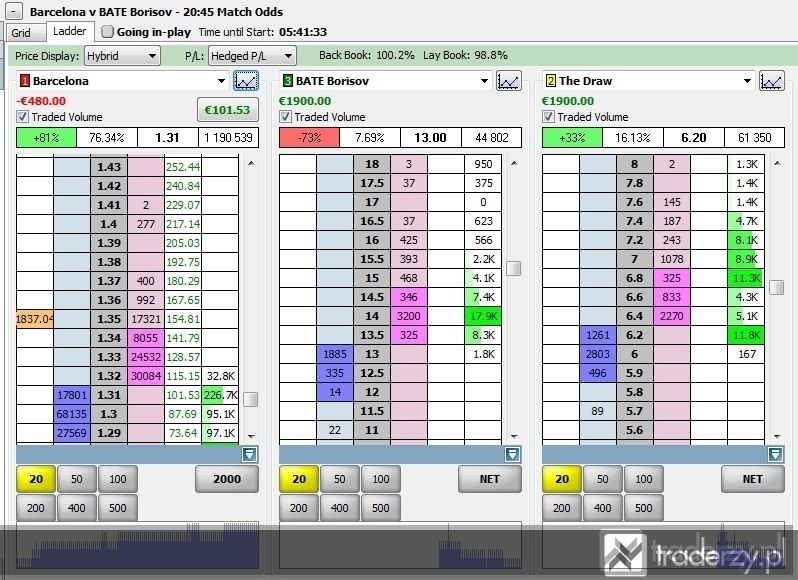
Task: Click the Barcelona ladder up arrow
Action: coord(251,163)
